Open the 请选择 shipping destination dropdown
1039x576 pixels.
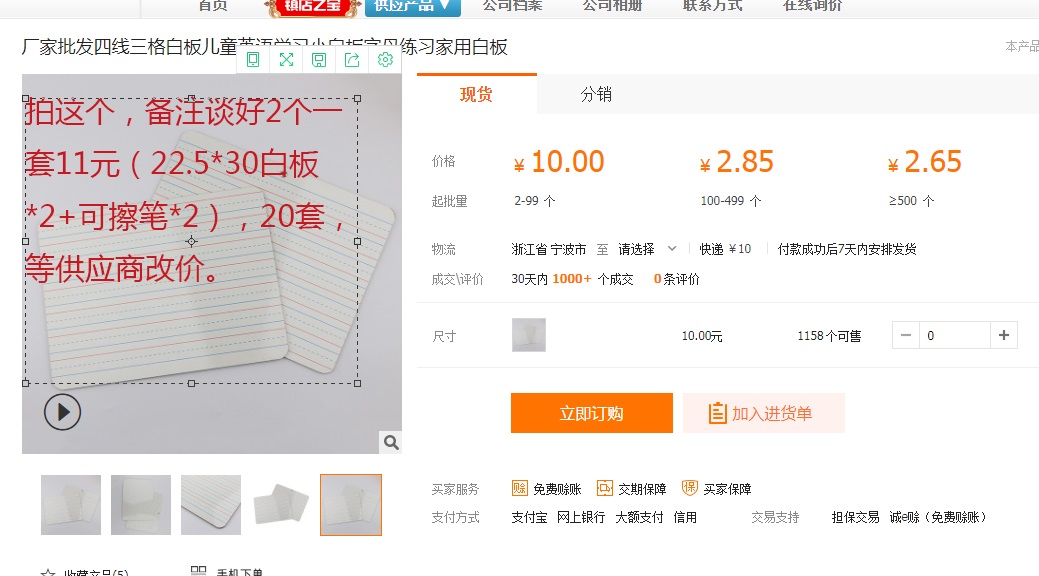[x=647, y=249]
